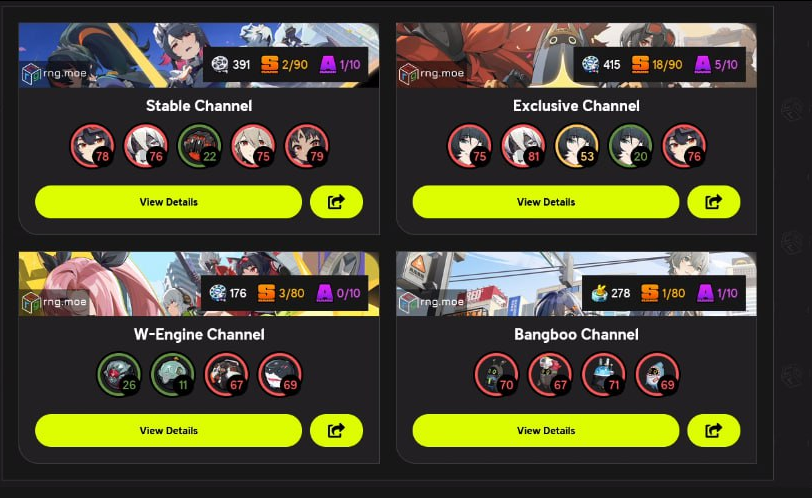
Task: Click the A-rank 1/10 counter on Stable banner
Action: (x=340, y=65)
